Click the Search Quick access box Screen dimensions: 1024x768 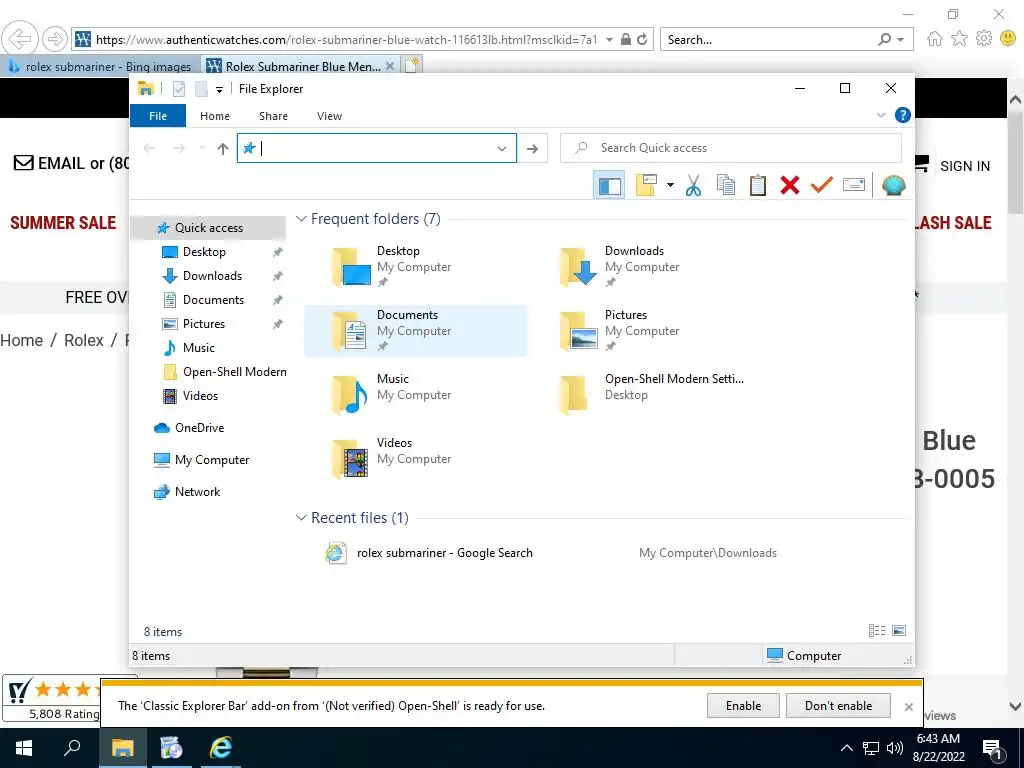731,148
